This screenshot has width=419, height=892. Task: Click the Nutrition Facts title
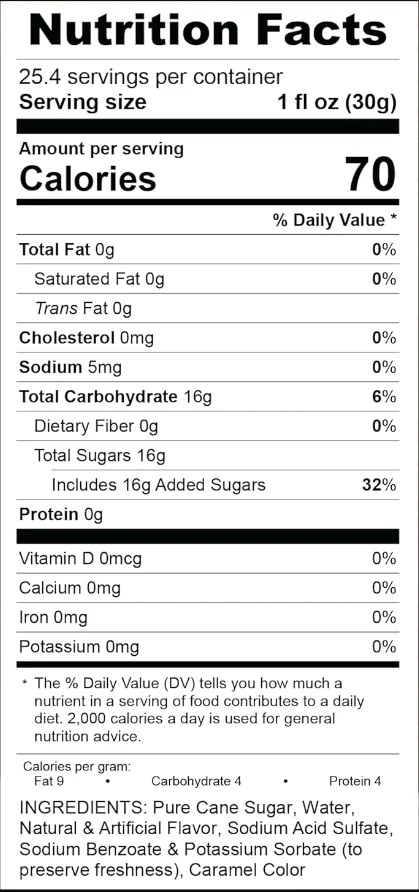point(208,30)
